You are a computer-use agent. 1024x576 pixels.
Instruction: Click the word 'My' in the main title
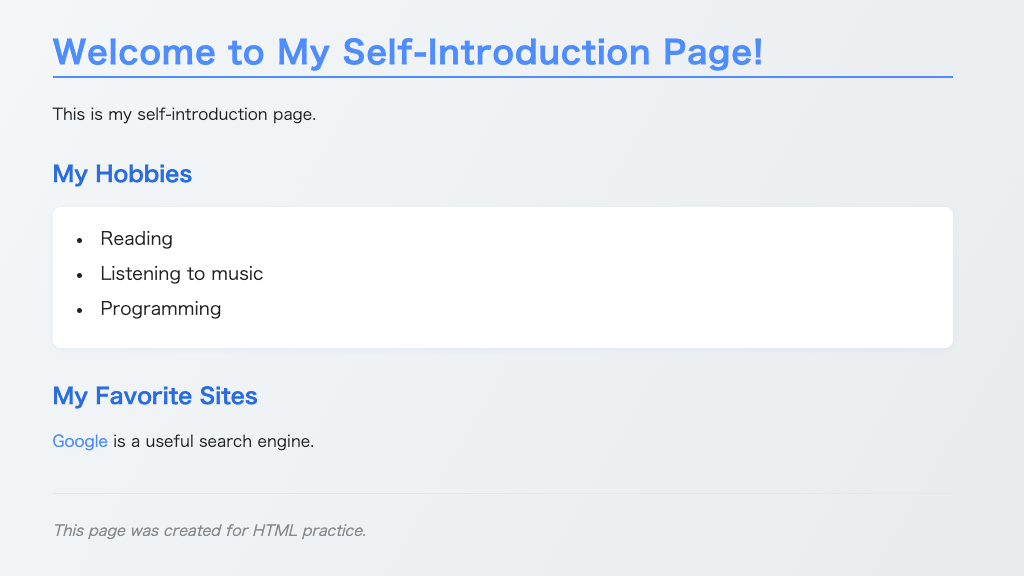pyautogui.click(x=303, y=52)
